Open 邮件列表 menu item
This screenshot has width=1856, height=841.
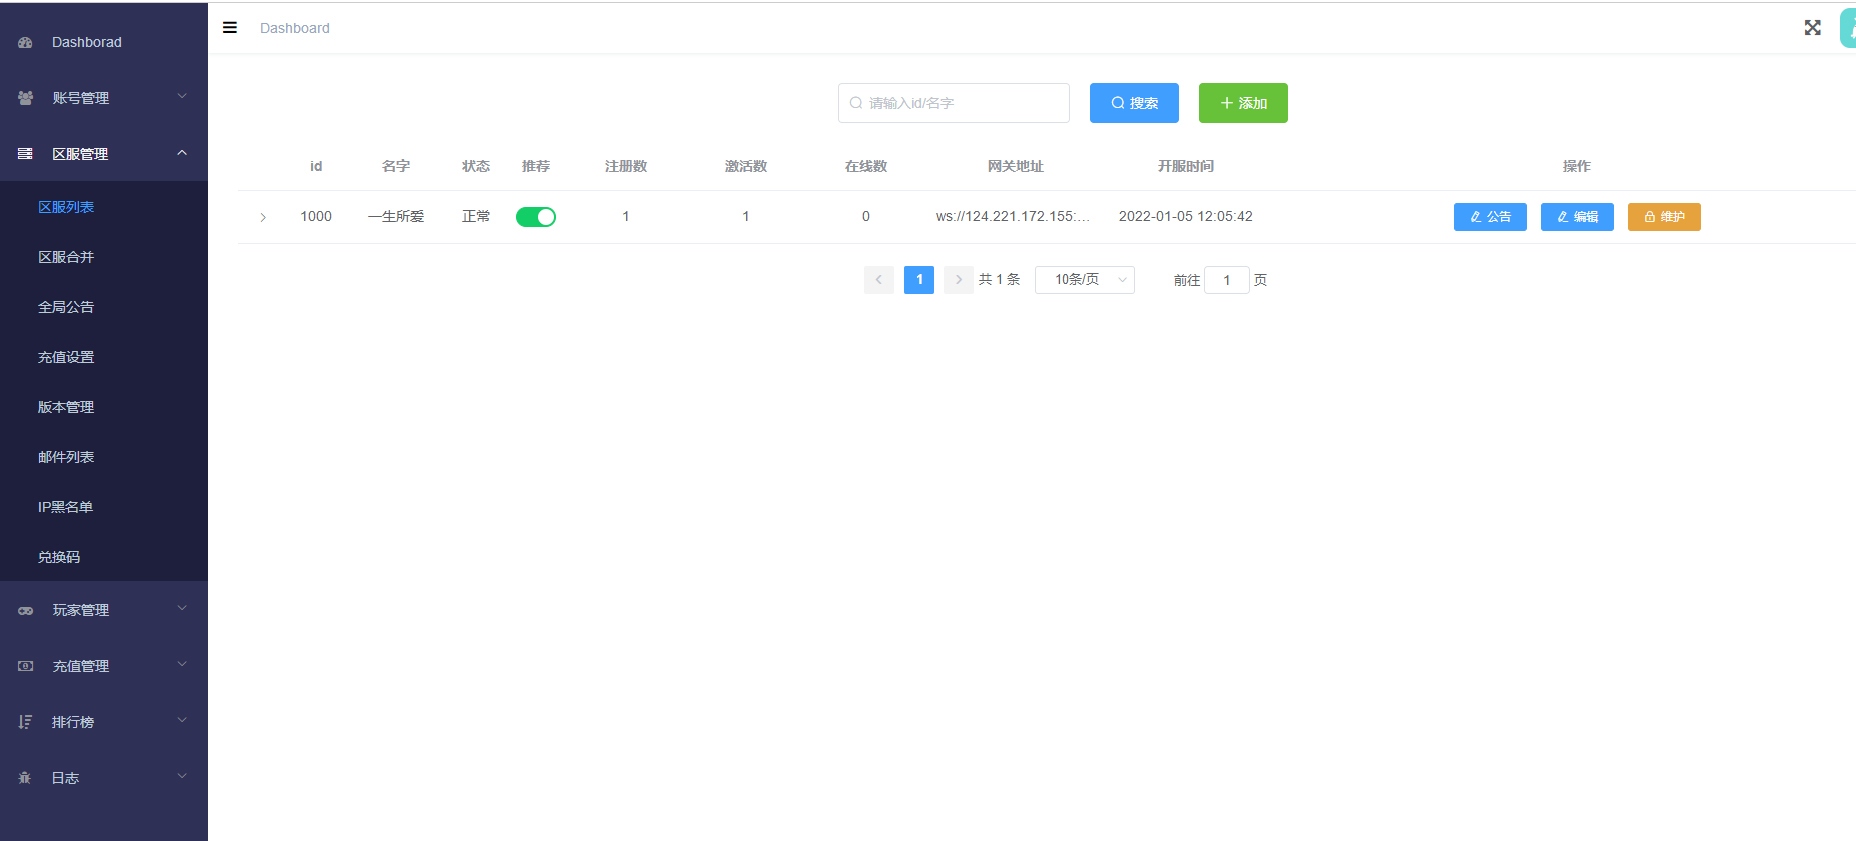click(x=104, y=457)
